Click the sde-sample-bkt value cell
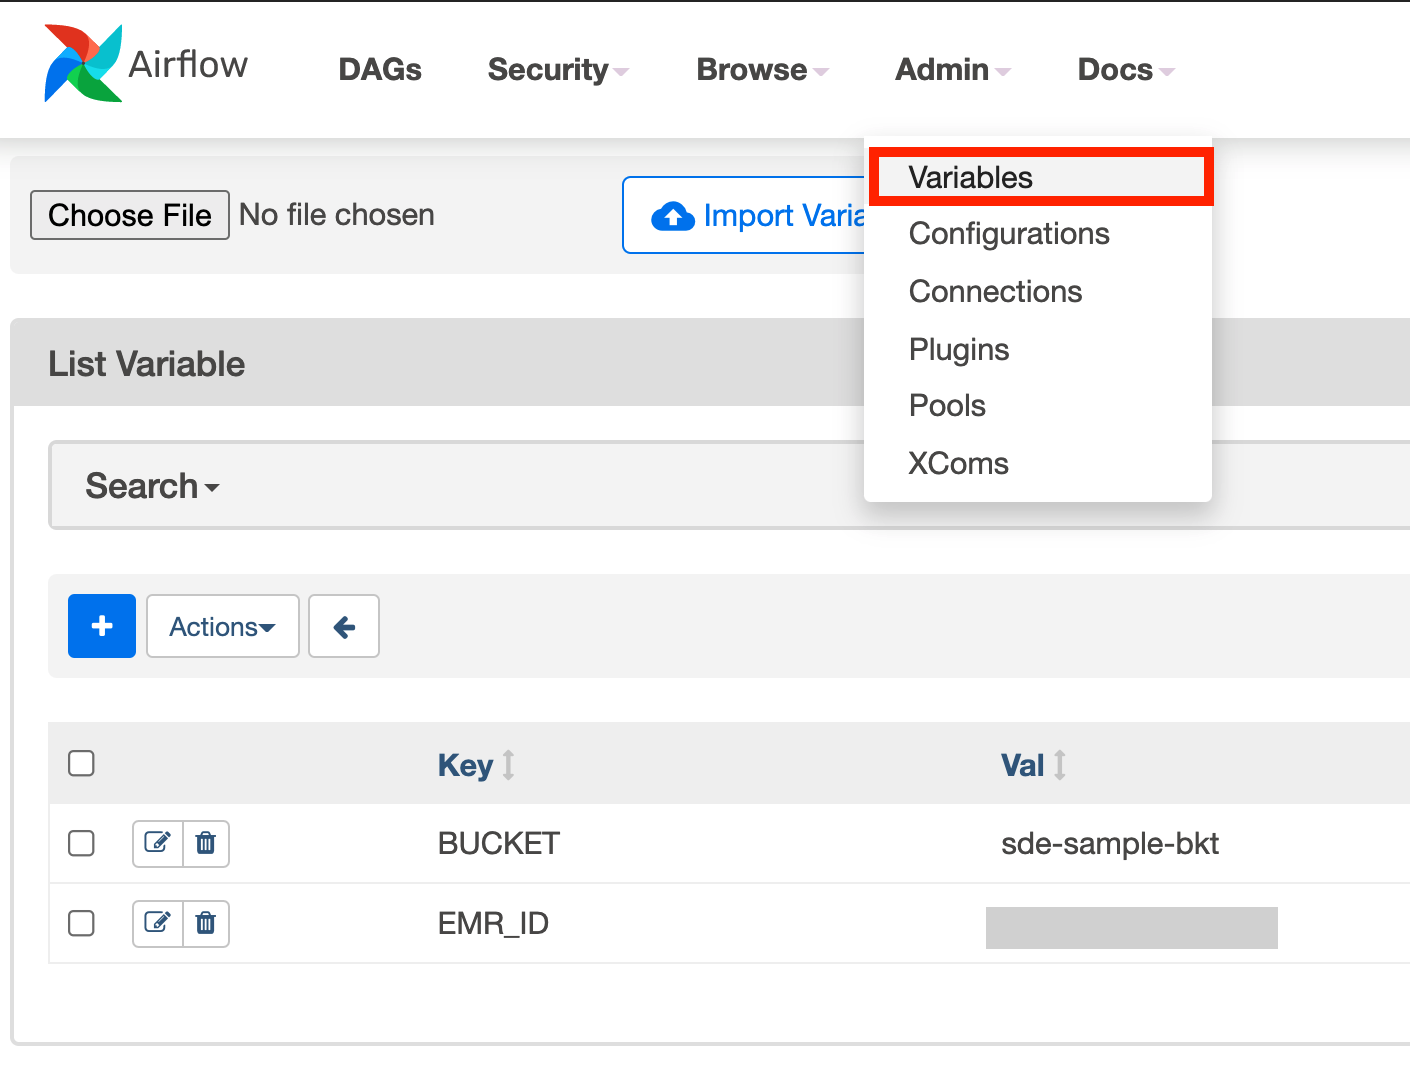The image size is (1410, 1088). pyautogui.click(x=1110, y=843)
